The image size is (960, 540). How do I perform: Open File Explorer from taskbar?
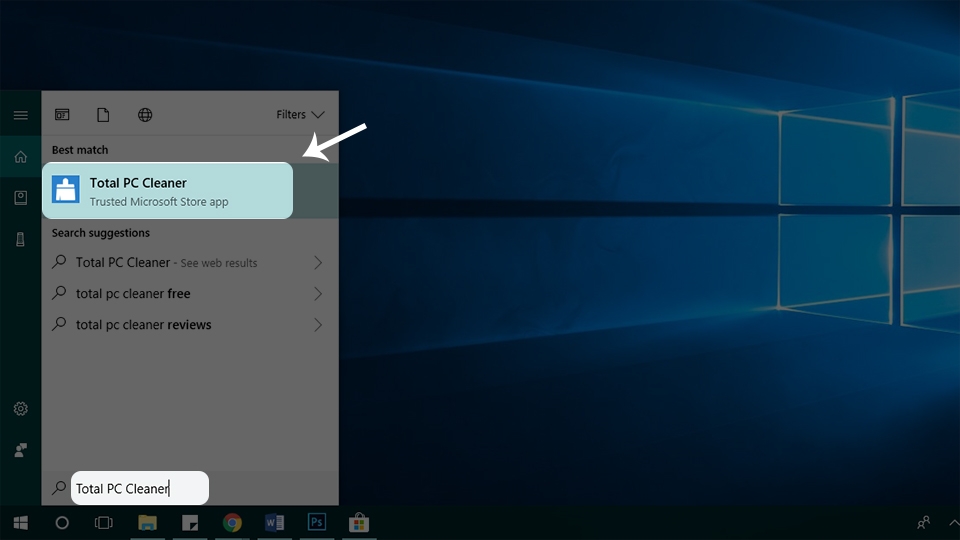coord(148,523)
